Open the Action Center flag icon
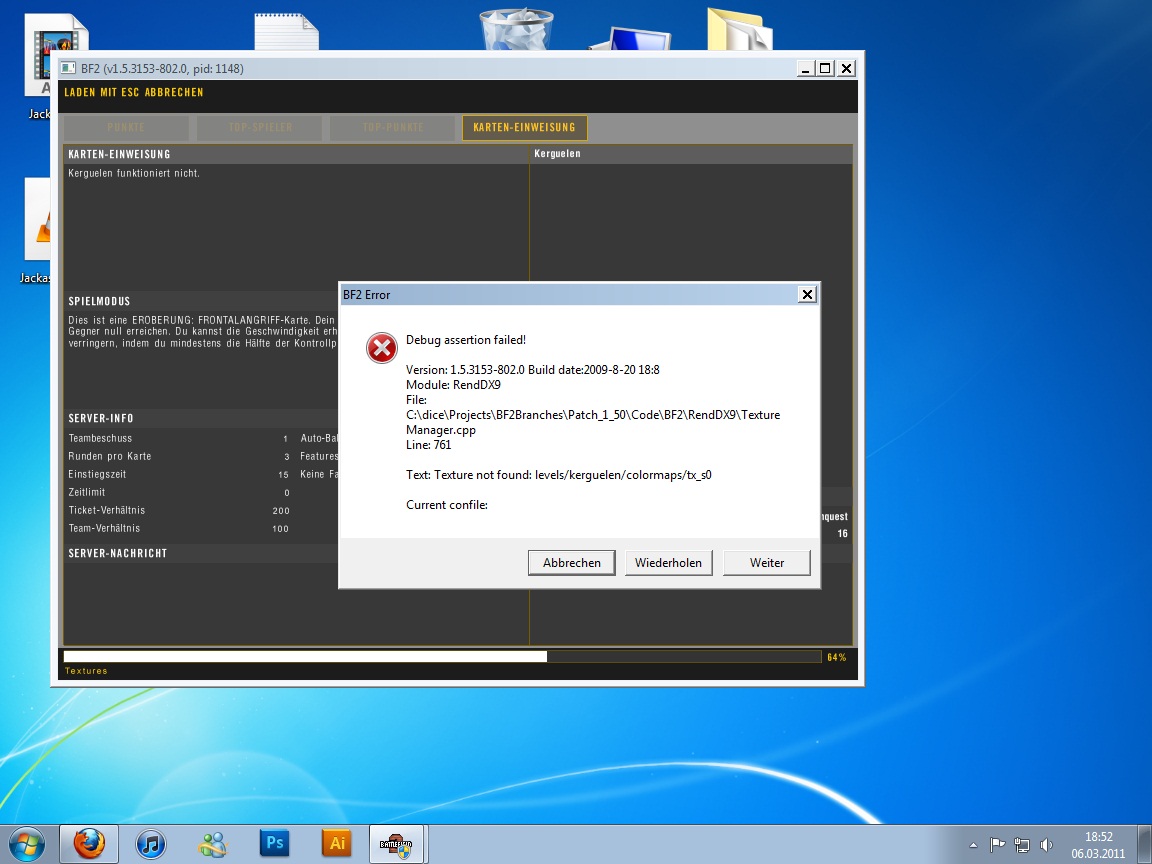Screen dimensions: 1152x864 (997, 845)
